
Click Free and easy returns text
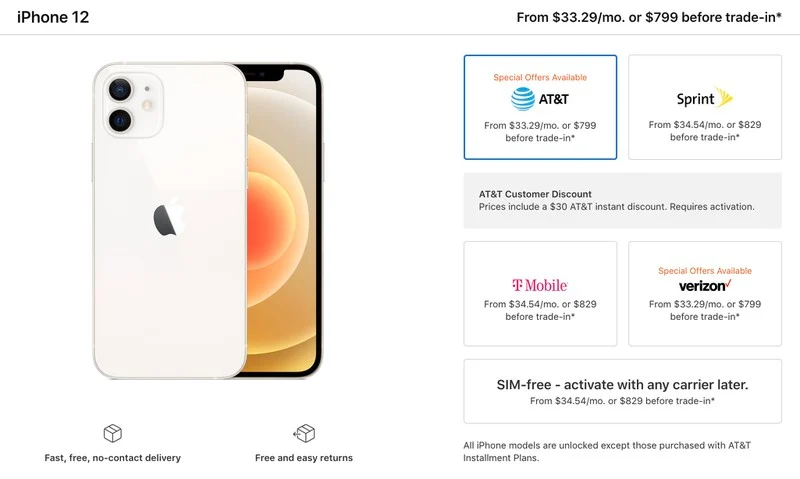pyautogui.click(x=304, y=458)
